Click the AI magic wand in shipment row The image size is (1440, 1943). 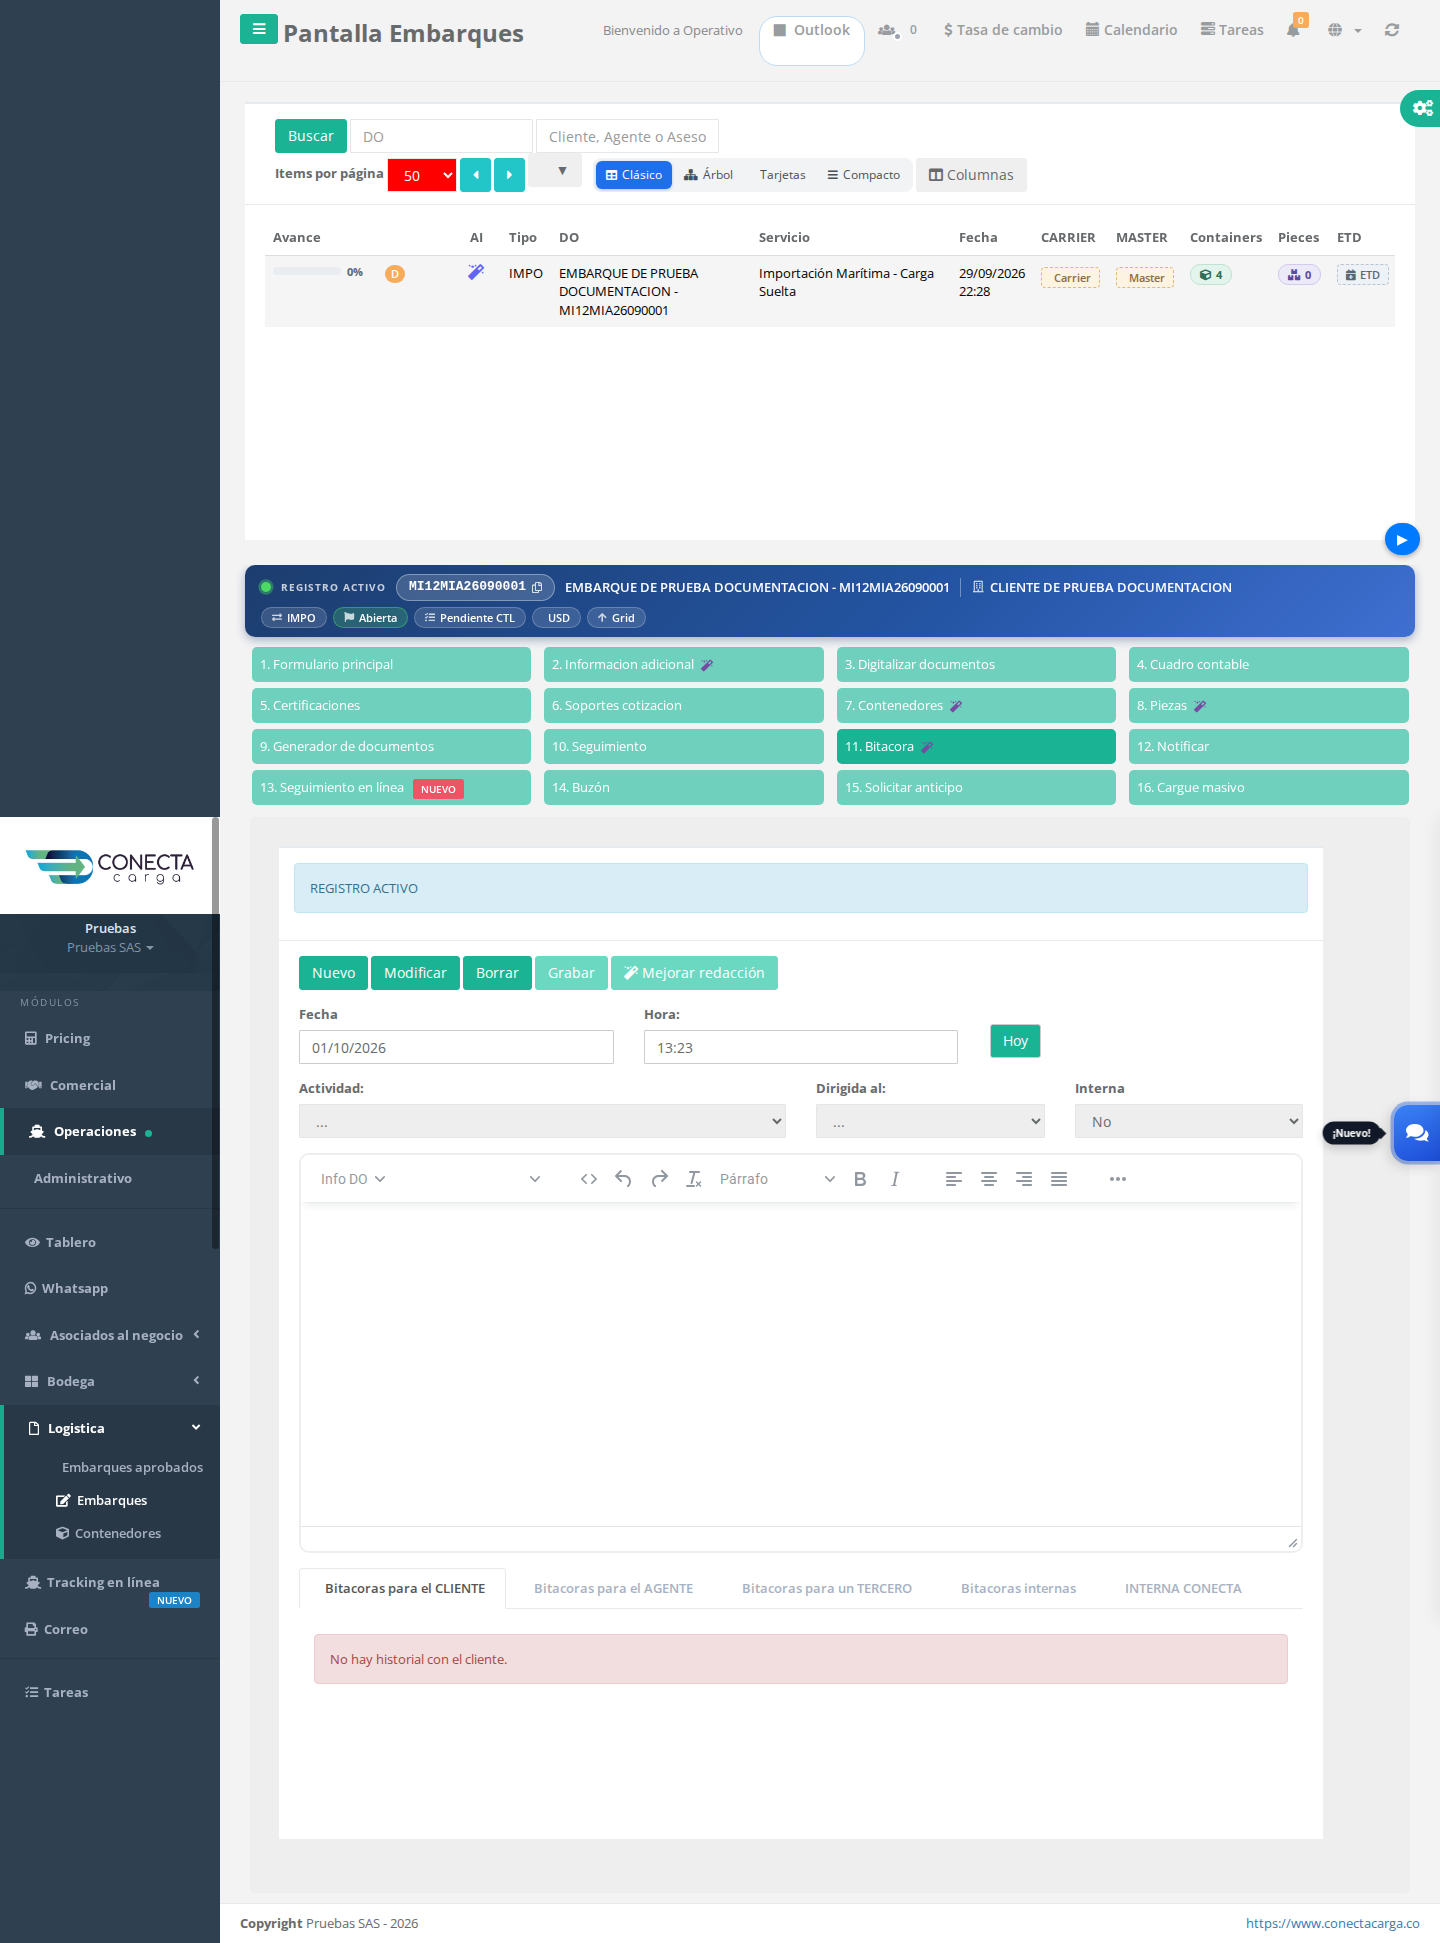pos(476,272)
